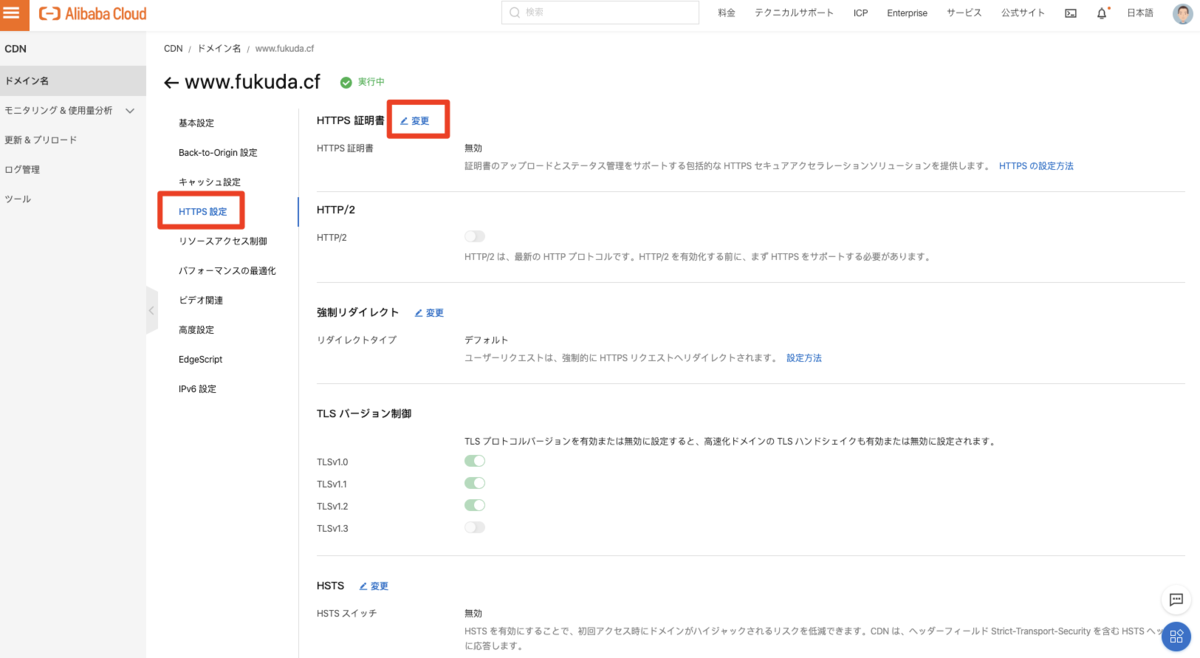Open テクニカルサポート in top navigation
The image size is (1200, 658).
coord(794,13)
